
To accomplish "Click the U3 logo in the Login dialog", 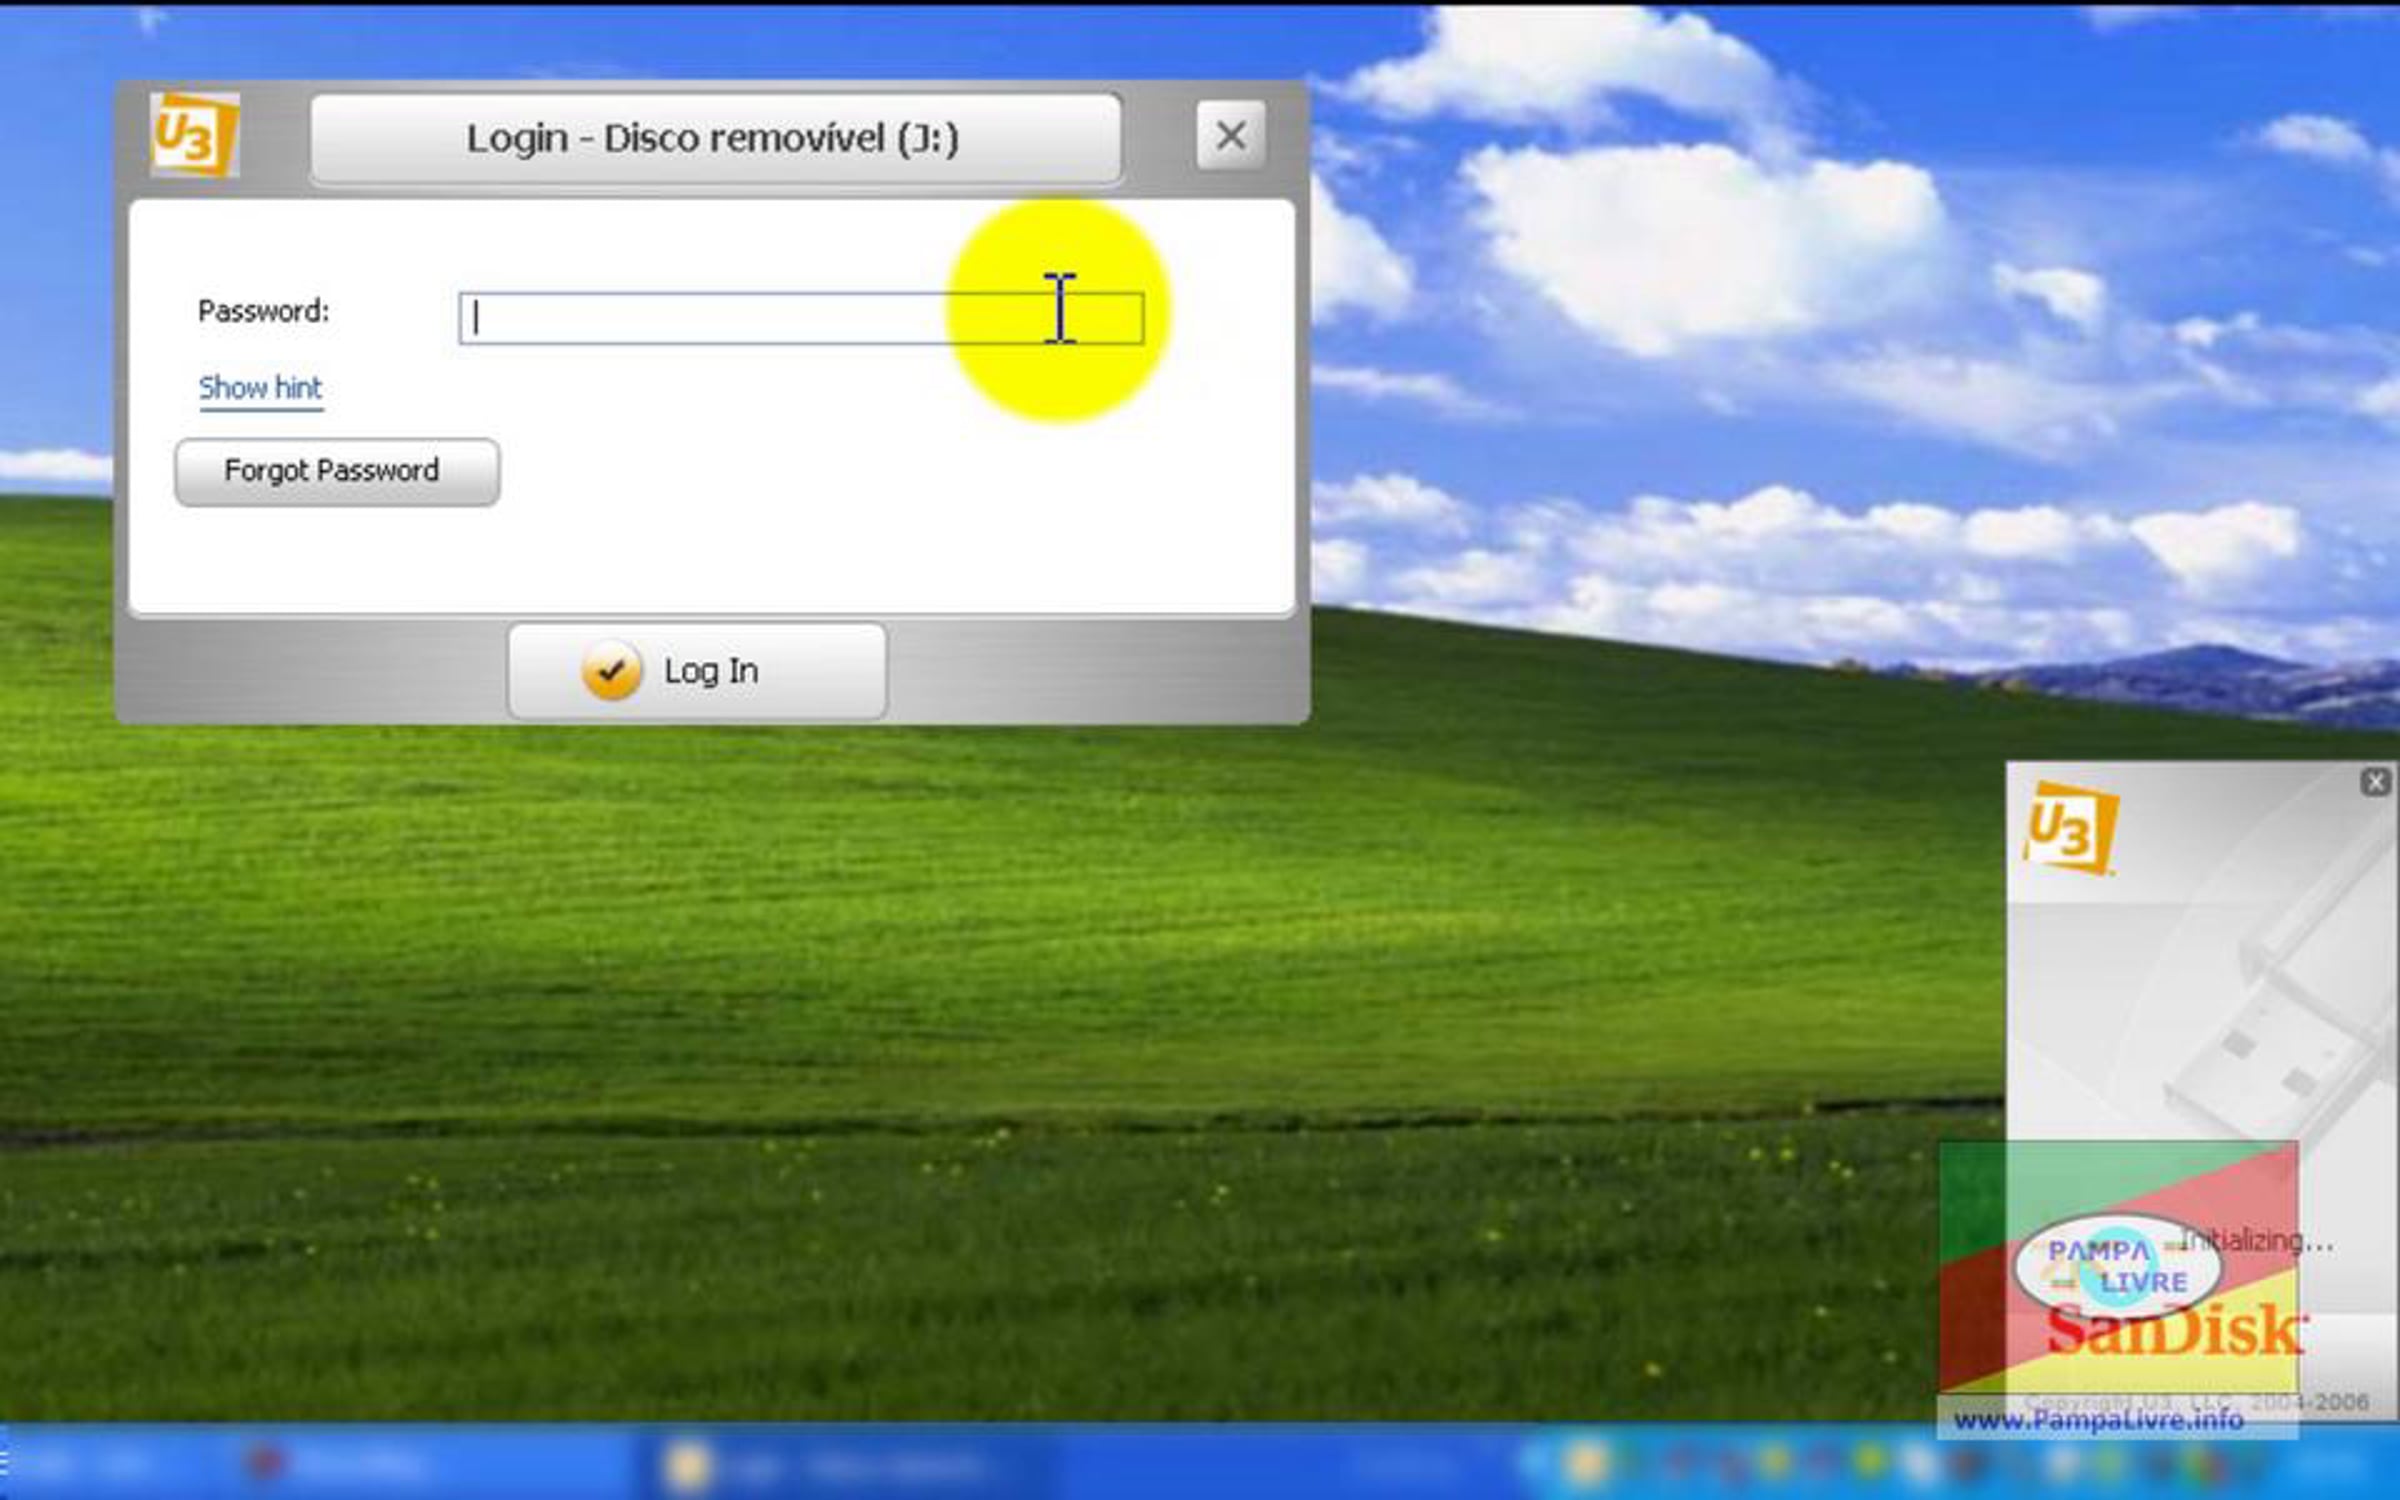I will [x=195, y=135].
